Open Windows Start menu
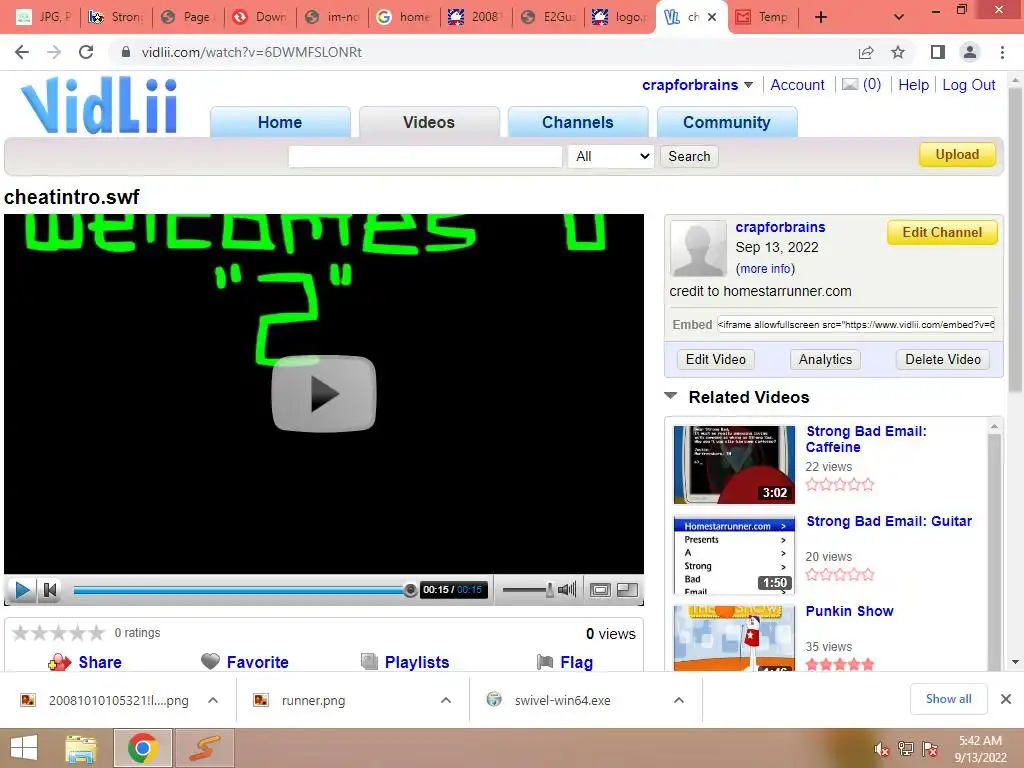 24,748
